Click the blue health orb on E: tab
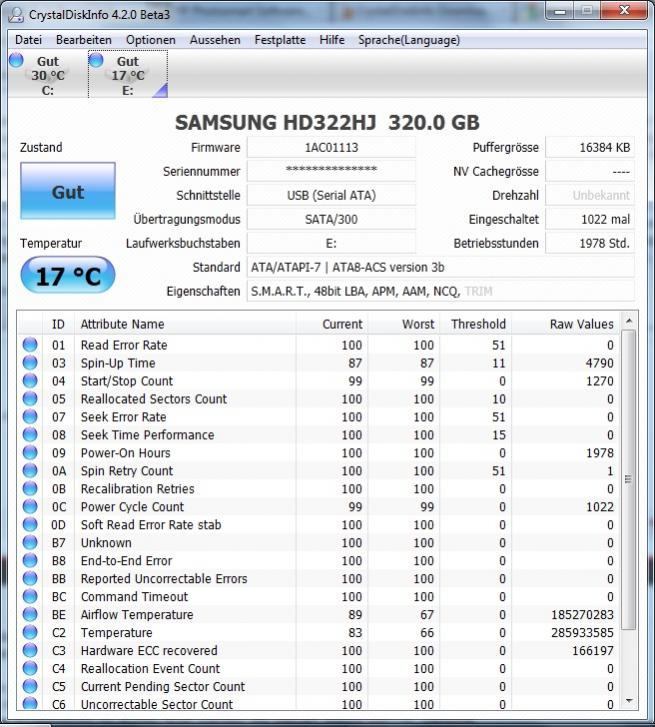Screen dimensions: 655x727 coord(96,60)
